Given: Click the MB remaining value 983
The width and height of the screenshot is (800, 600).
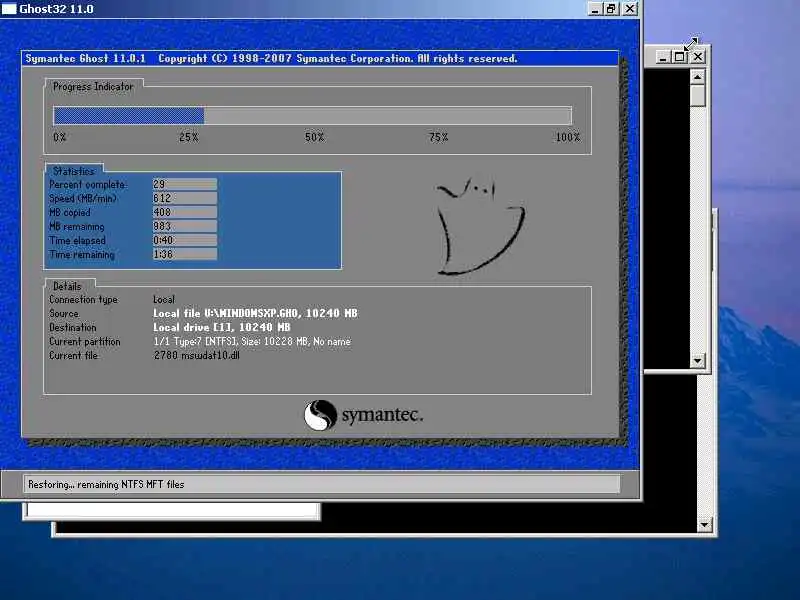Looking at the screenshot, I should pos(185,226).
